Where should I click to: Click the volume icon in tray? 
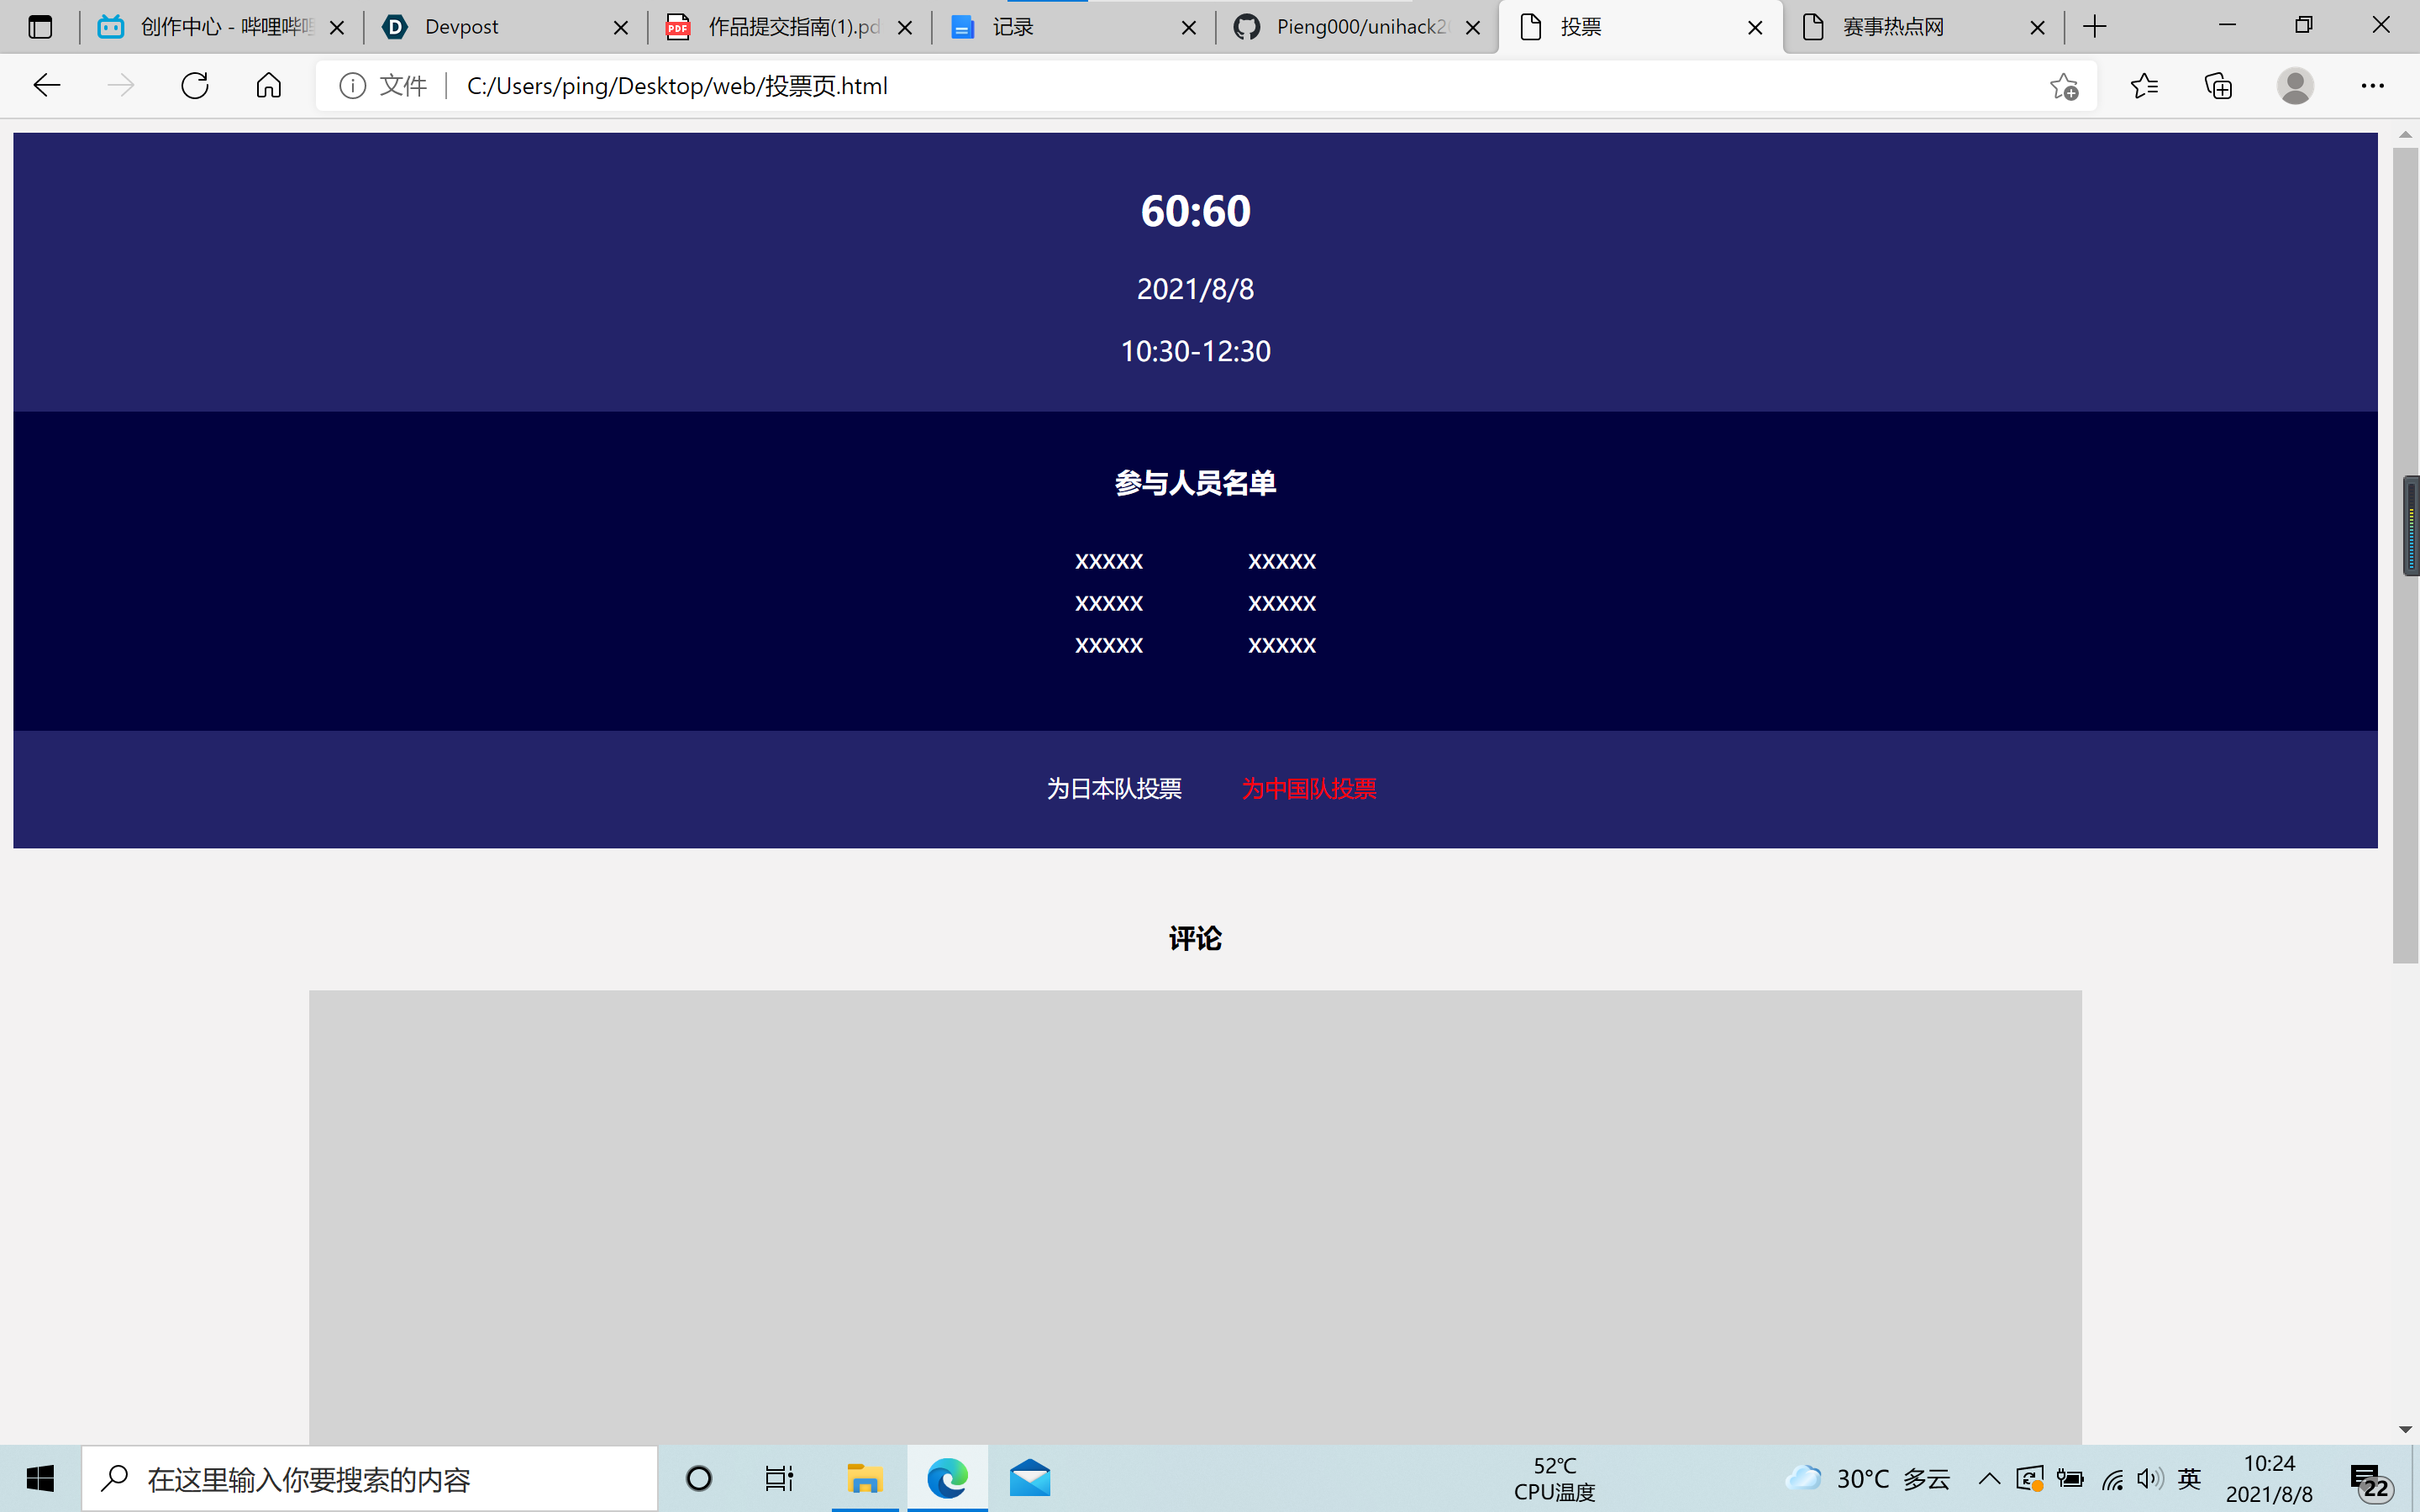tap(2149, 1478)
